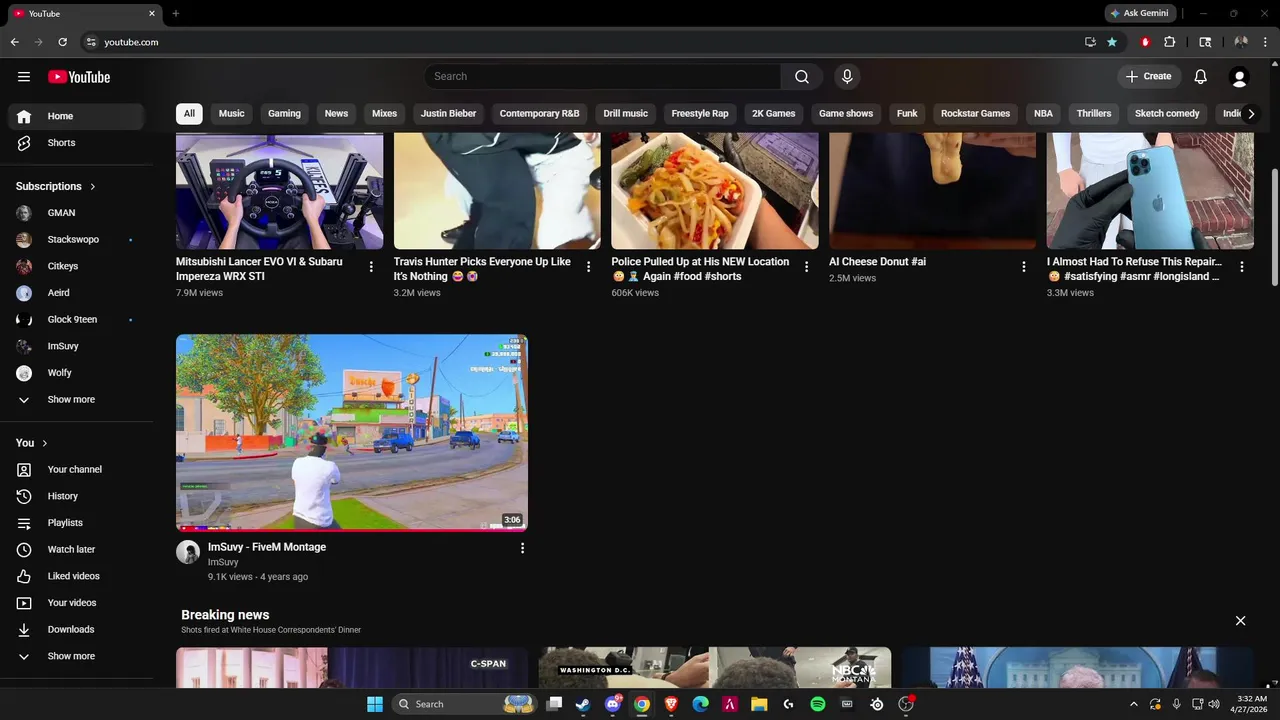Expand Subscriptions section chevron
The width and height of the screenshot is (1280, 720).
[x=93, y=187]
